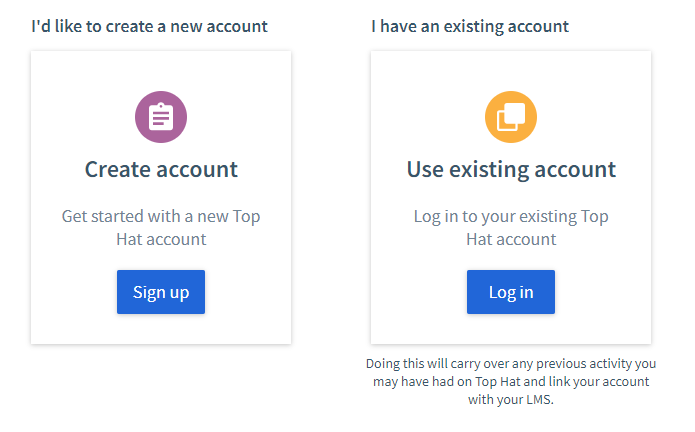Click empty card space beneath Sign up button
695x432 pixels.
click(161, 329)
